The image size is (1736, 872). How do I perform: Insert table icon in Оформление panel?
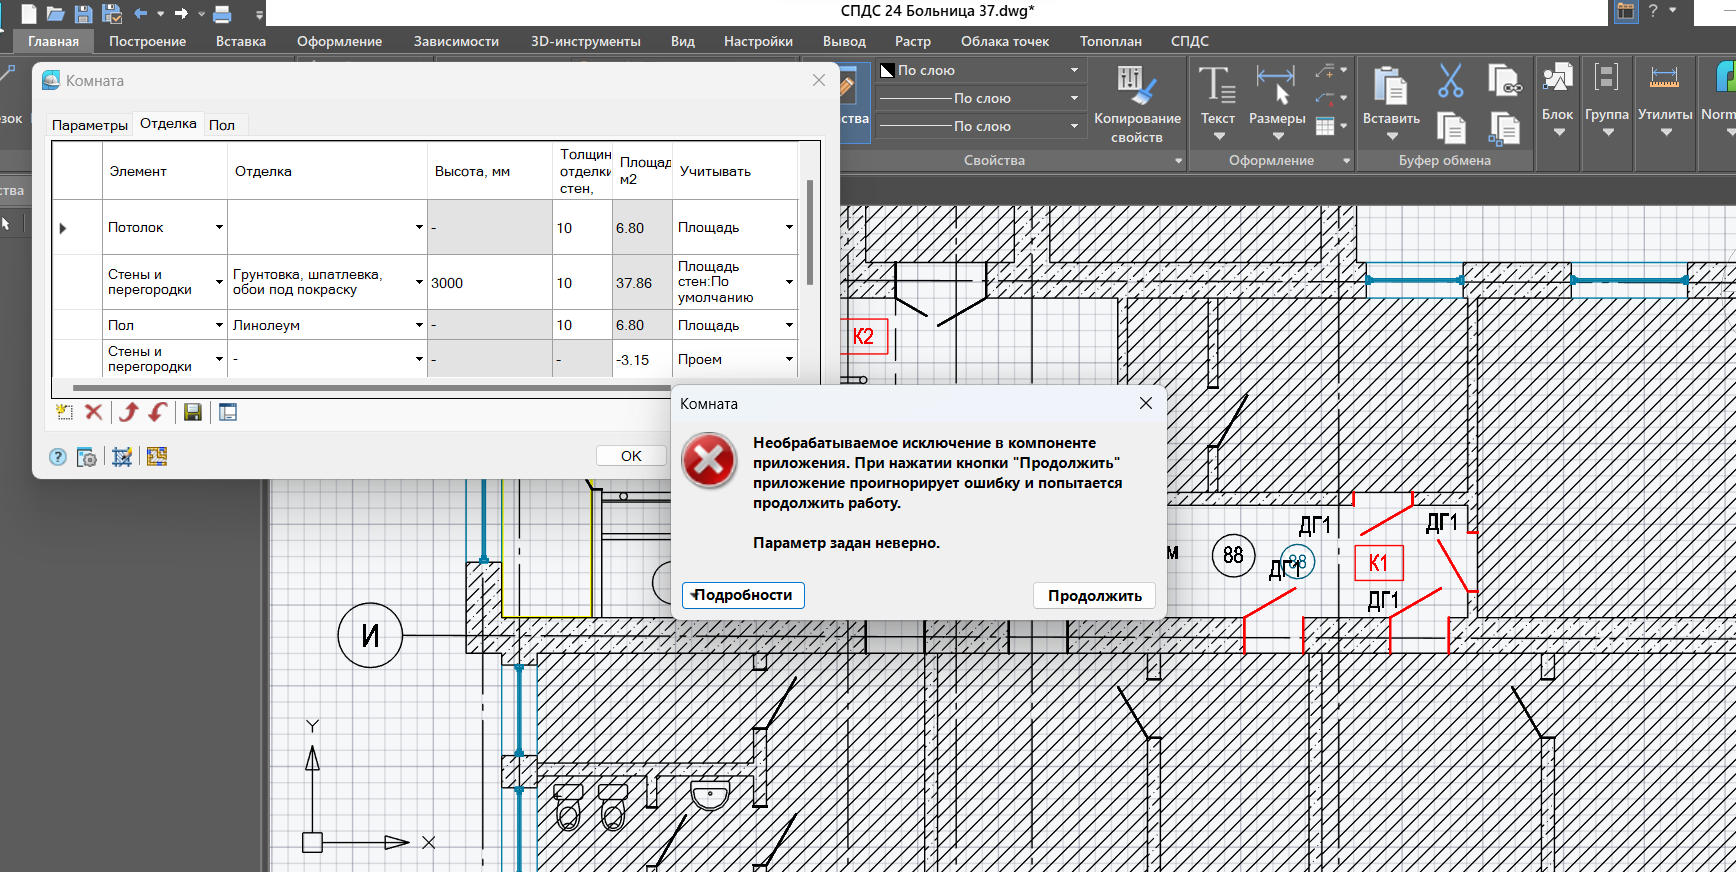1326,126
